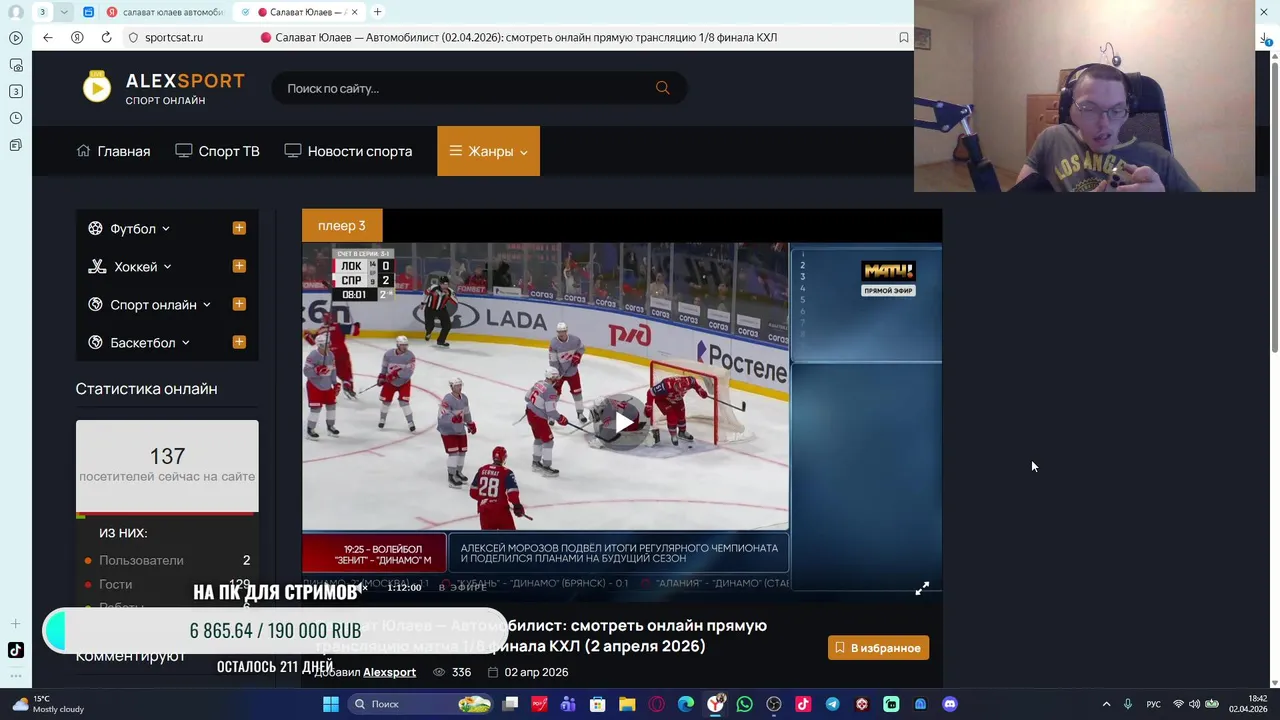Expand the Жанры dropdown menu
Screen dimensions: 1280x720
[488, 151]
